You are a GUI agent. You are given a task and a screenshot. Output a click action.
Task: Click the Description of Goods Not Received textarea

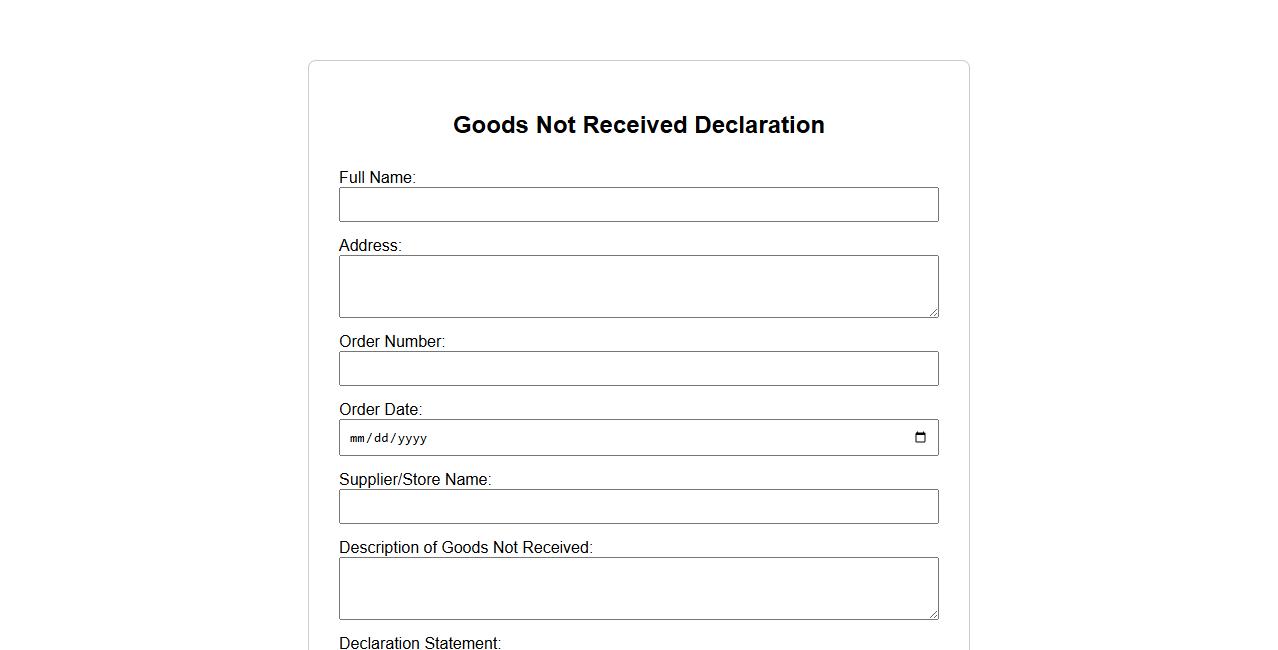(638, 588)
